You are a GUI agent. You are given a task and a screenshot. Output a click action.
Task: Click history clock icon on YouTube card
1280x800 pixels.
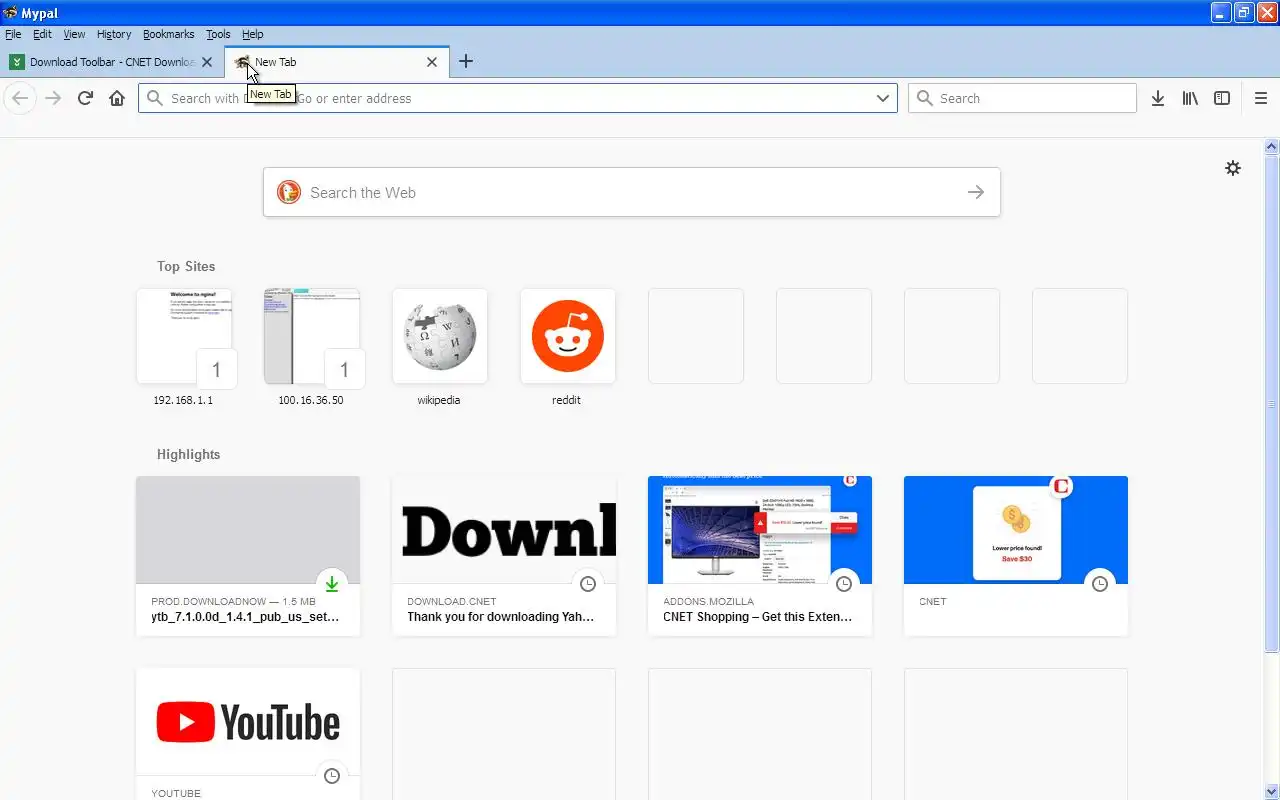pyautogui.click(x=332, y=776)
